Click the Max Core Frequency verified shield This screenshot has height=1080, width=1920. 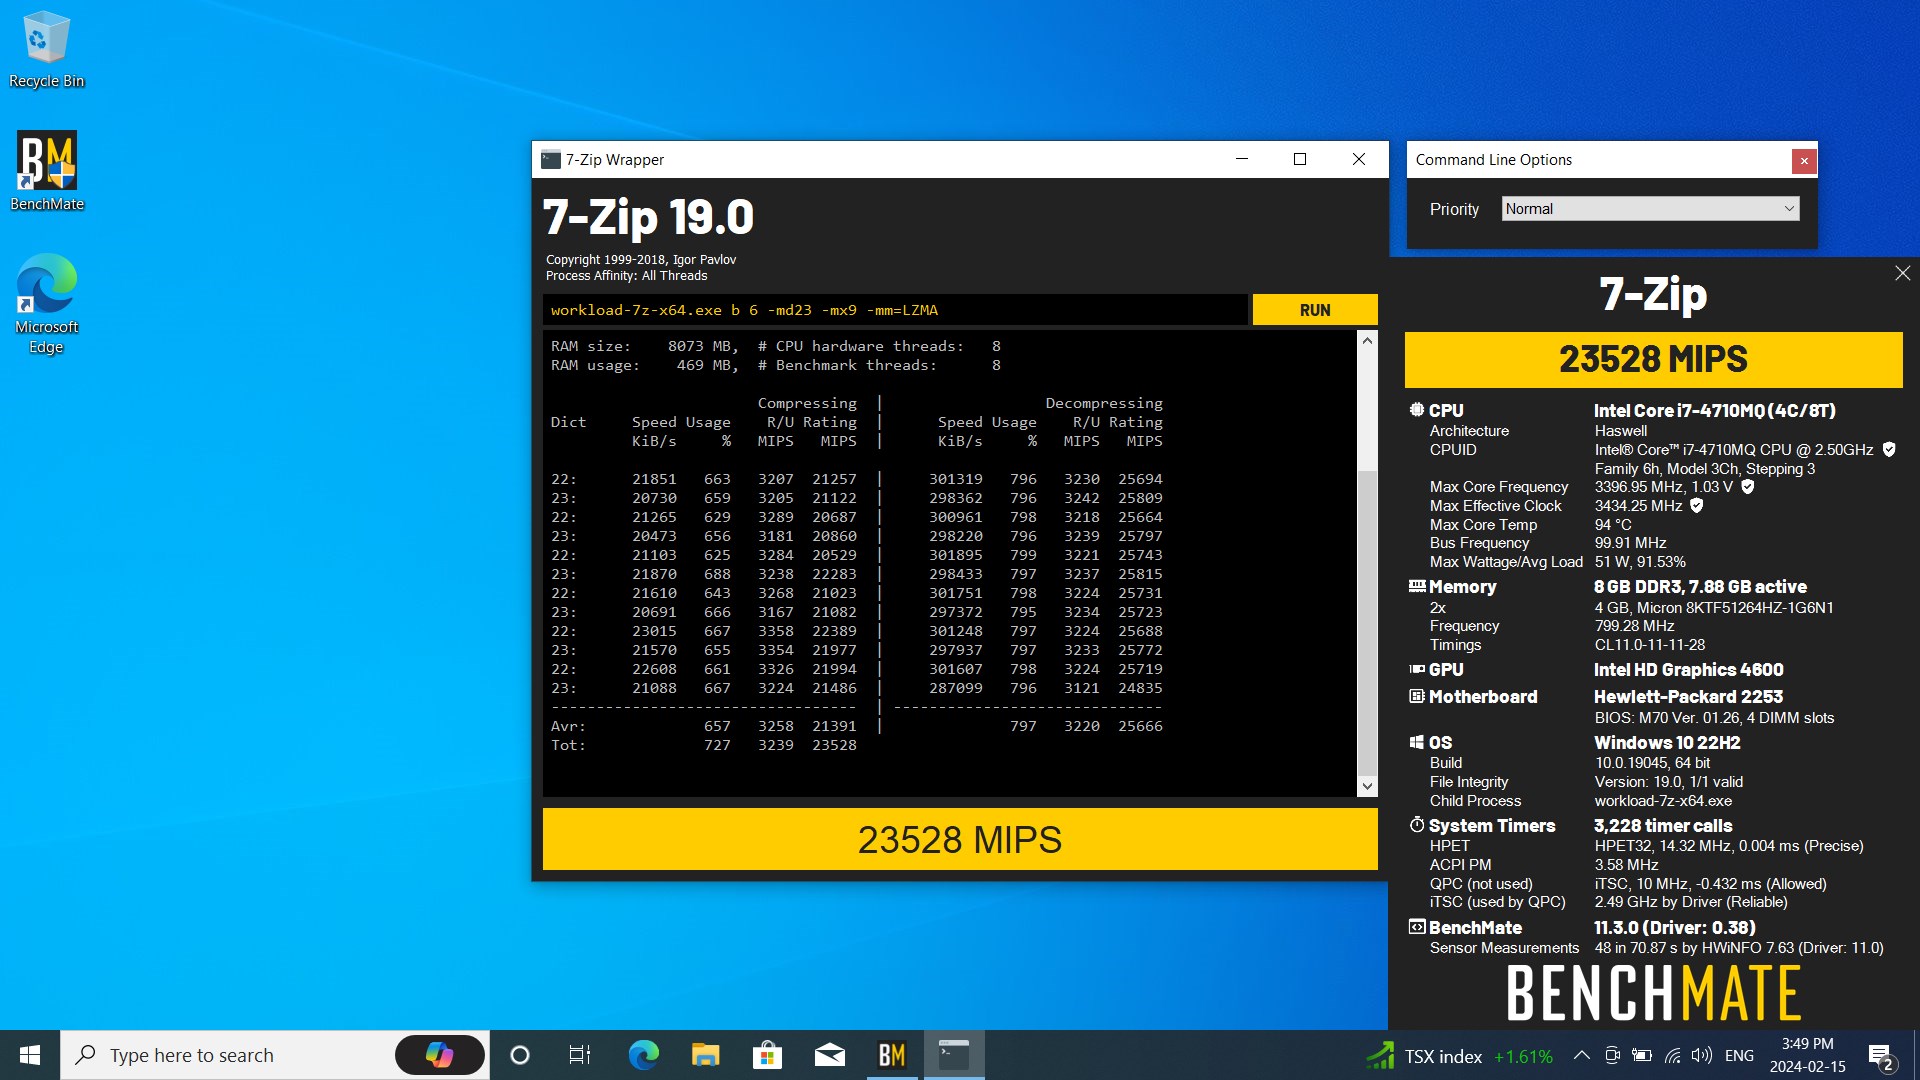pyautogui.click(x=1748, y=486)
